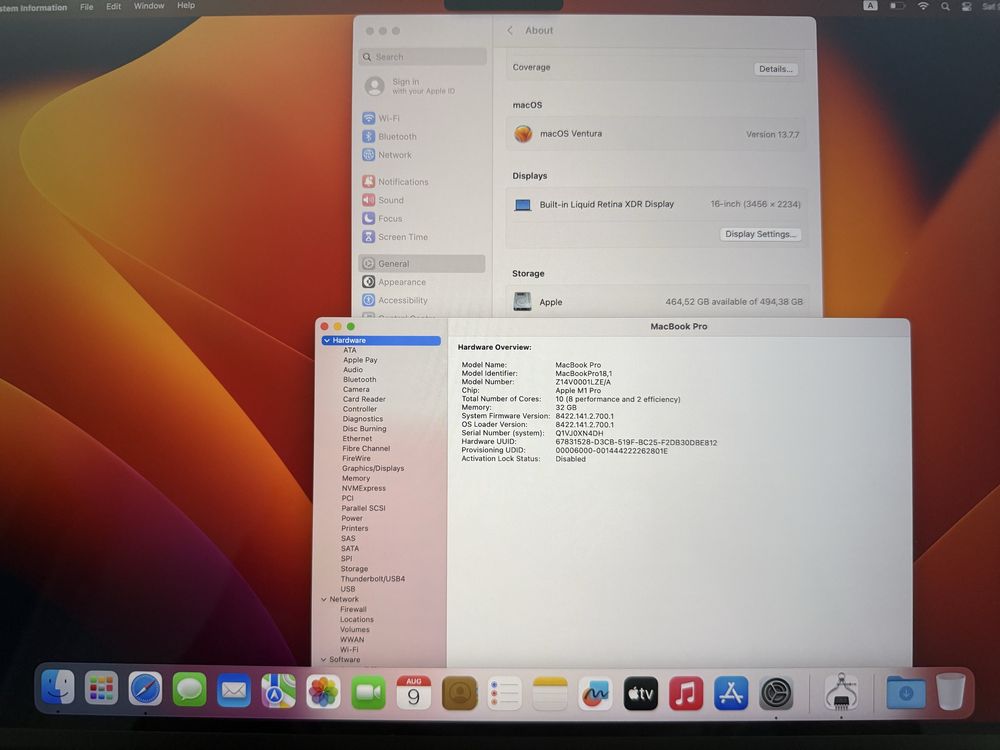Screen dimensions: 1000x750
Task: Open Trash in the Dock
Action: tap(950, 691)
